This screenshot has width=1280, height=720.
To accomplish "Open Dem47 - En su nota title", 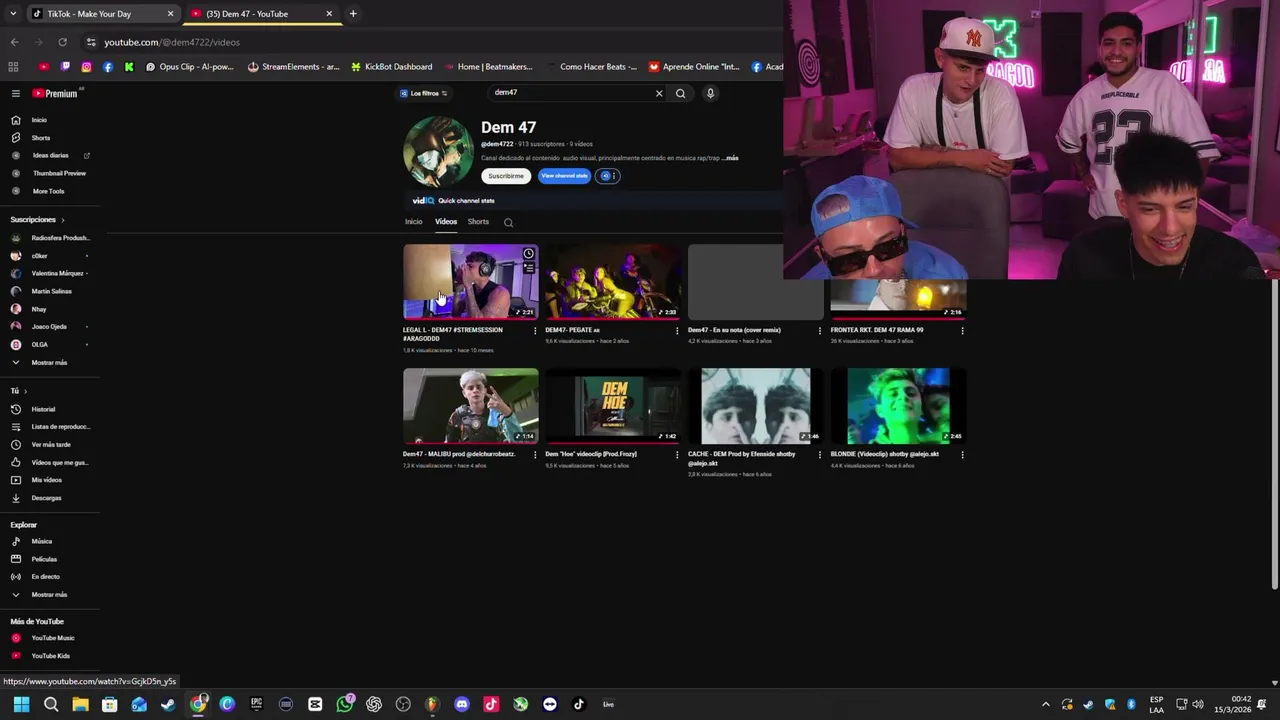I will point(734,330).
